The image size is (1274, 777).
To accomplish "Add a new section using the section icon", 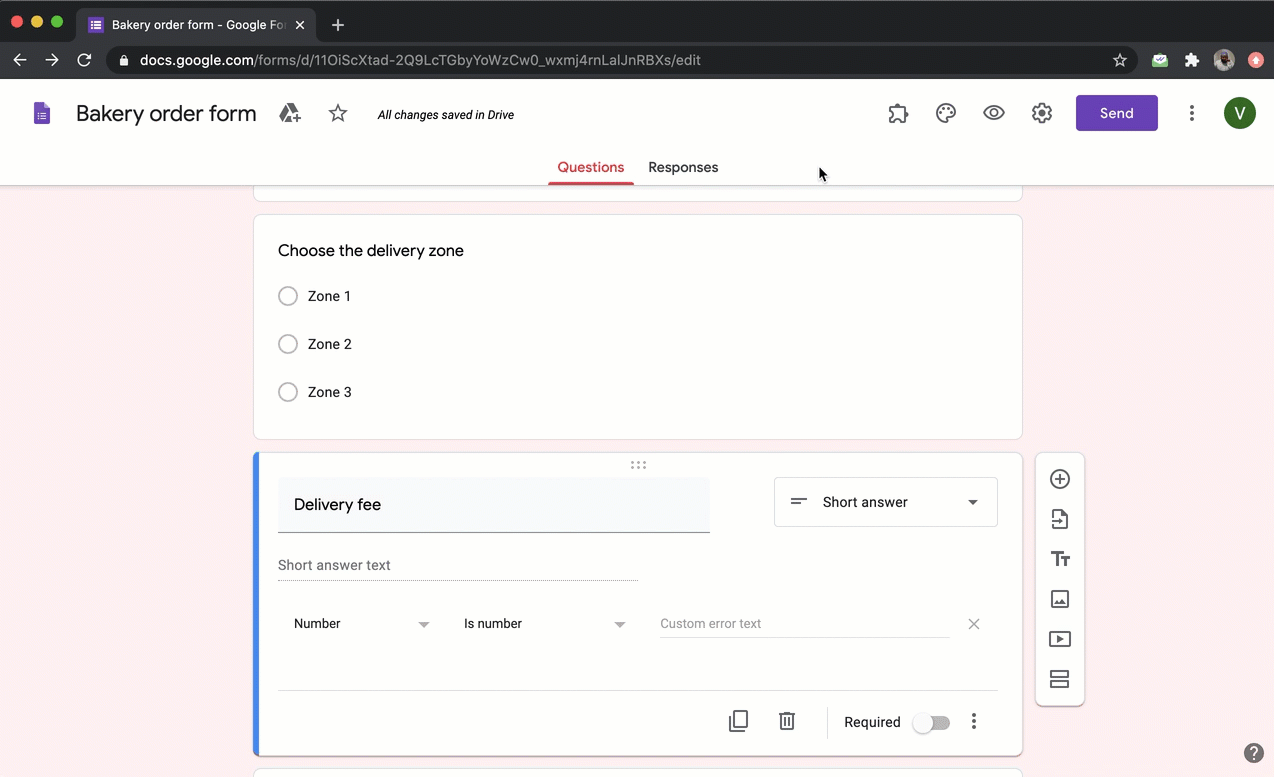I will click(x=1059, y=679).
